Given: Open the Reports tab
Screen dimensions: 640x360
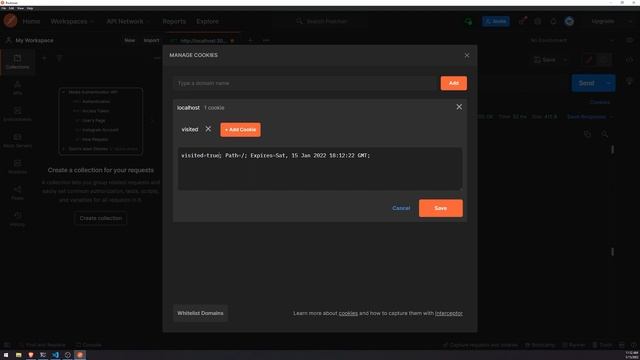Looking at the screenshot, I should [174, 21].
